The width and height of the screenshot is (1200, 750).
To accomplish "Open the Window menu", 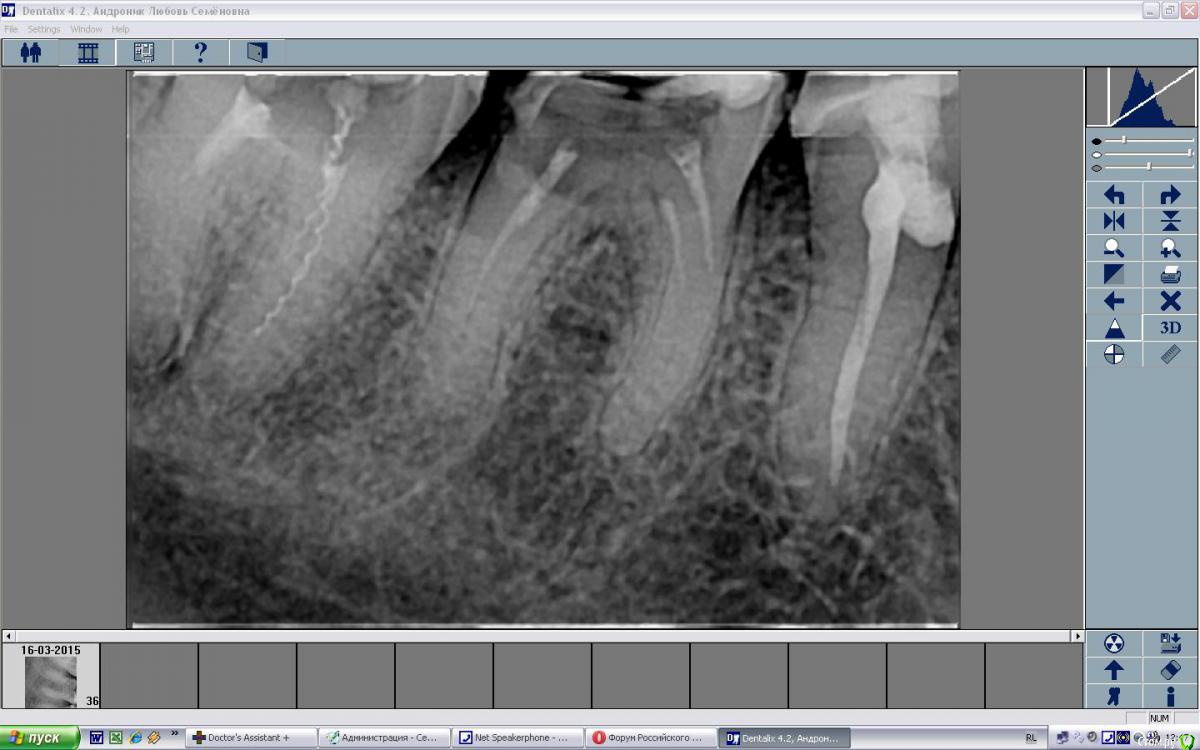I will coord(86,29).
